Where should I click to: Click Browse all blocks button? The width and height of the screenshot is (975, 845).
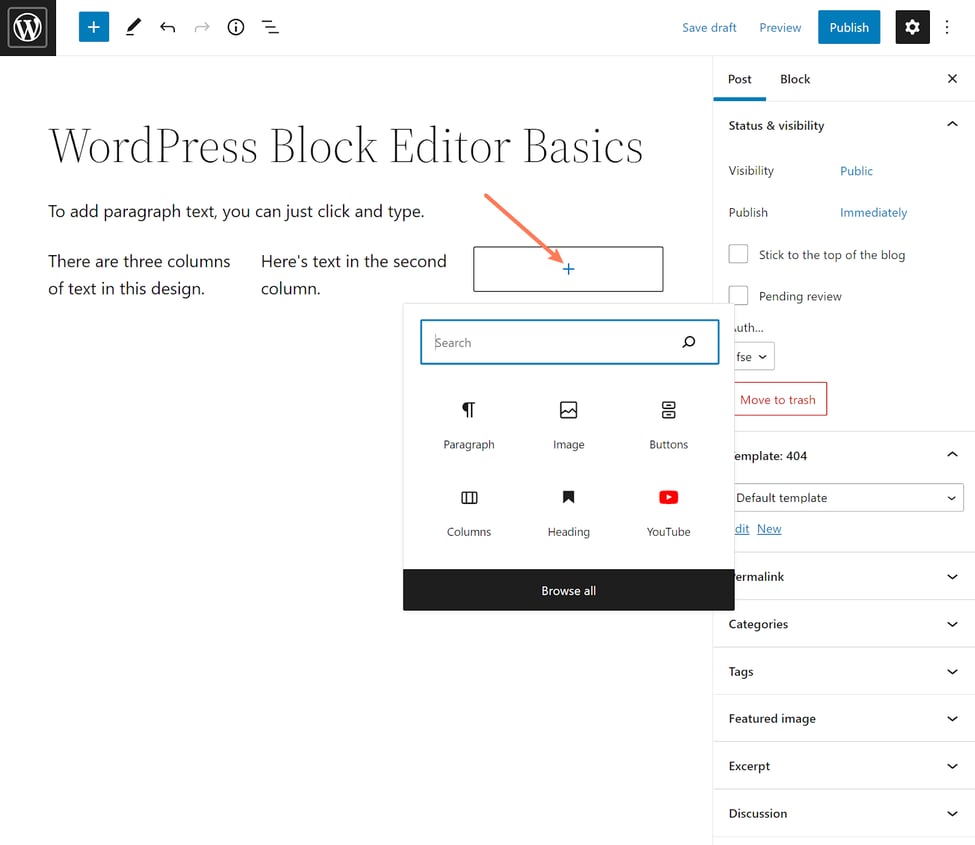click(568, 590)
